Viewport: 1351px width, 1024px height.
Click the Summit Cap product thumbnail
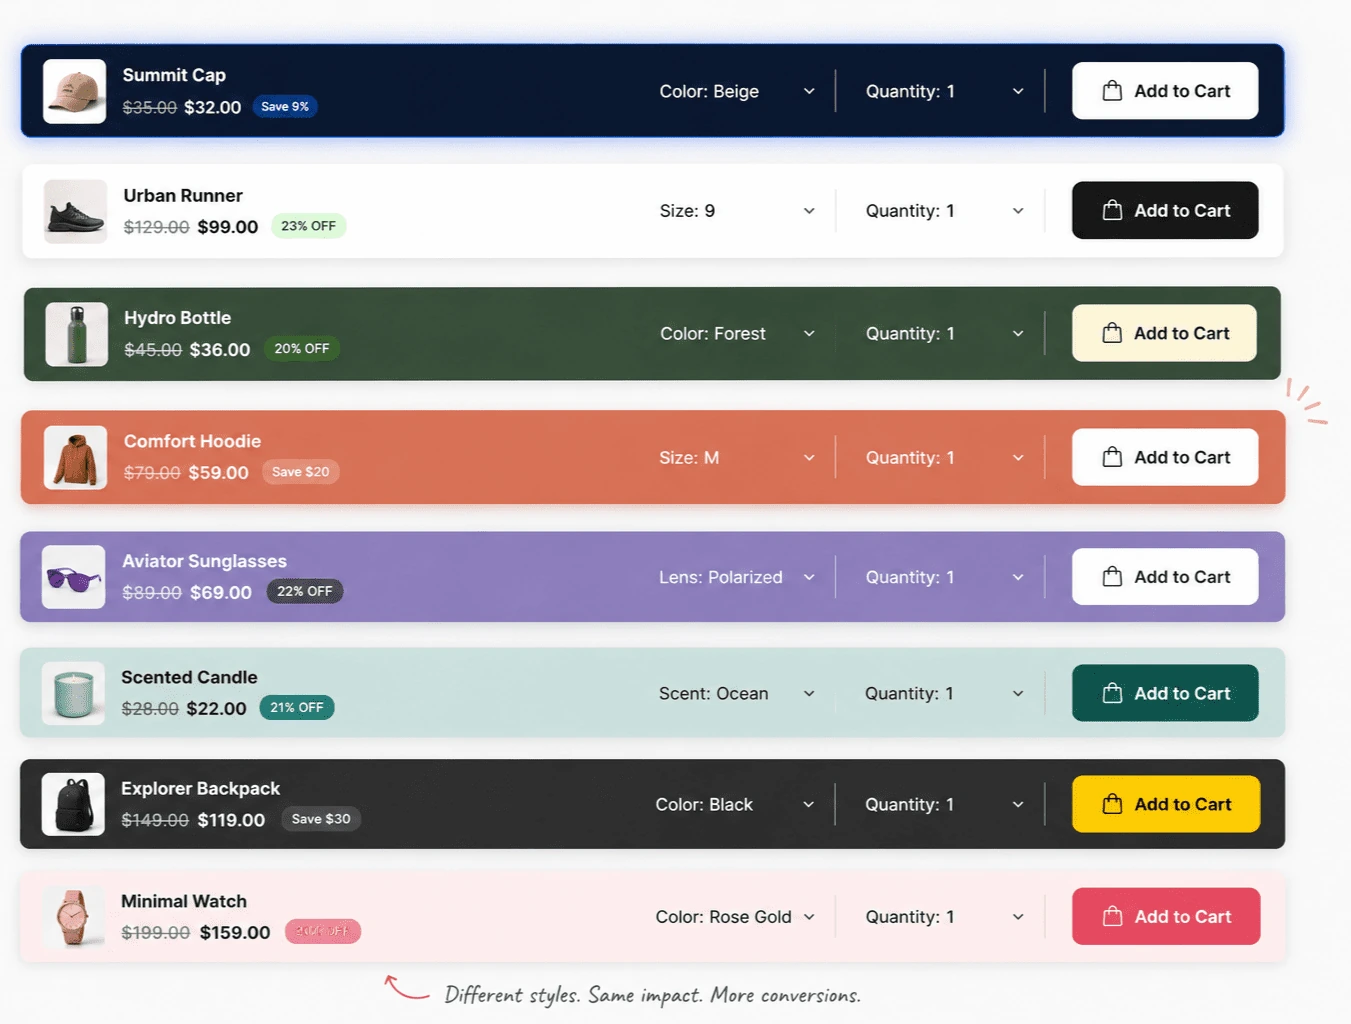75,91
